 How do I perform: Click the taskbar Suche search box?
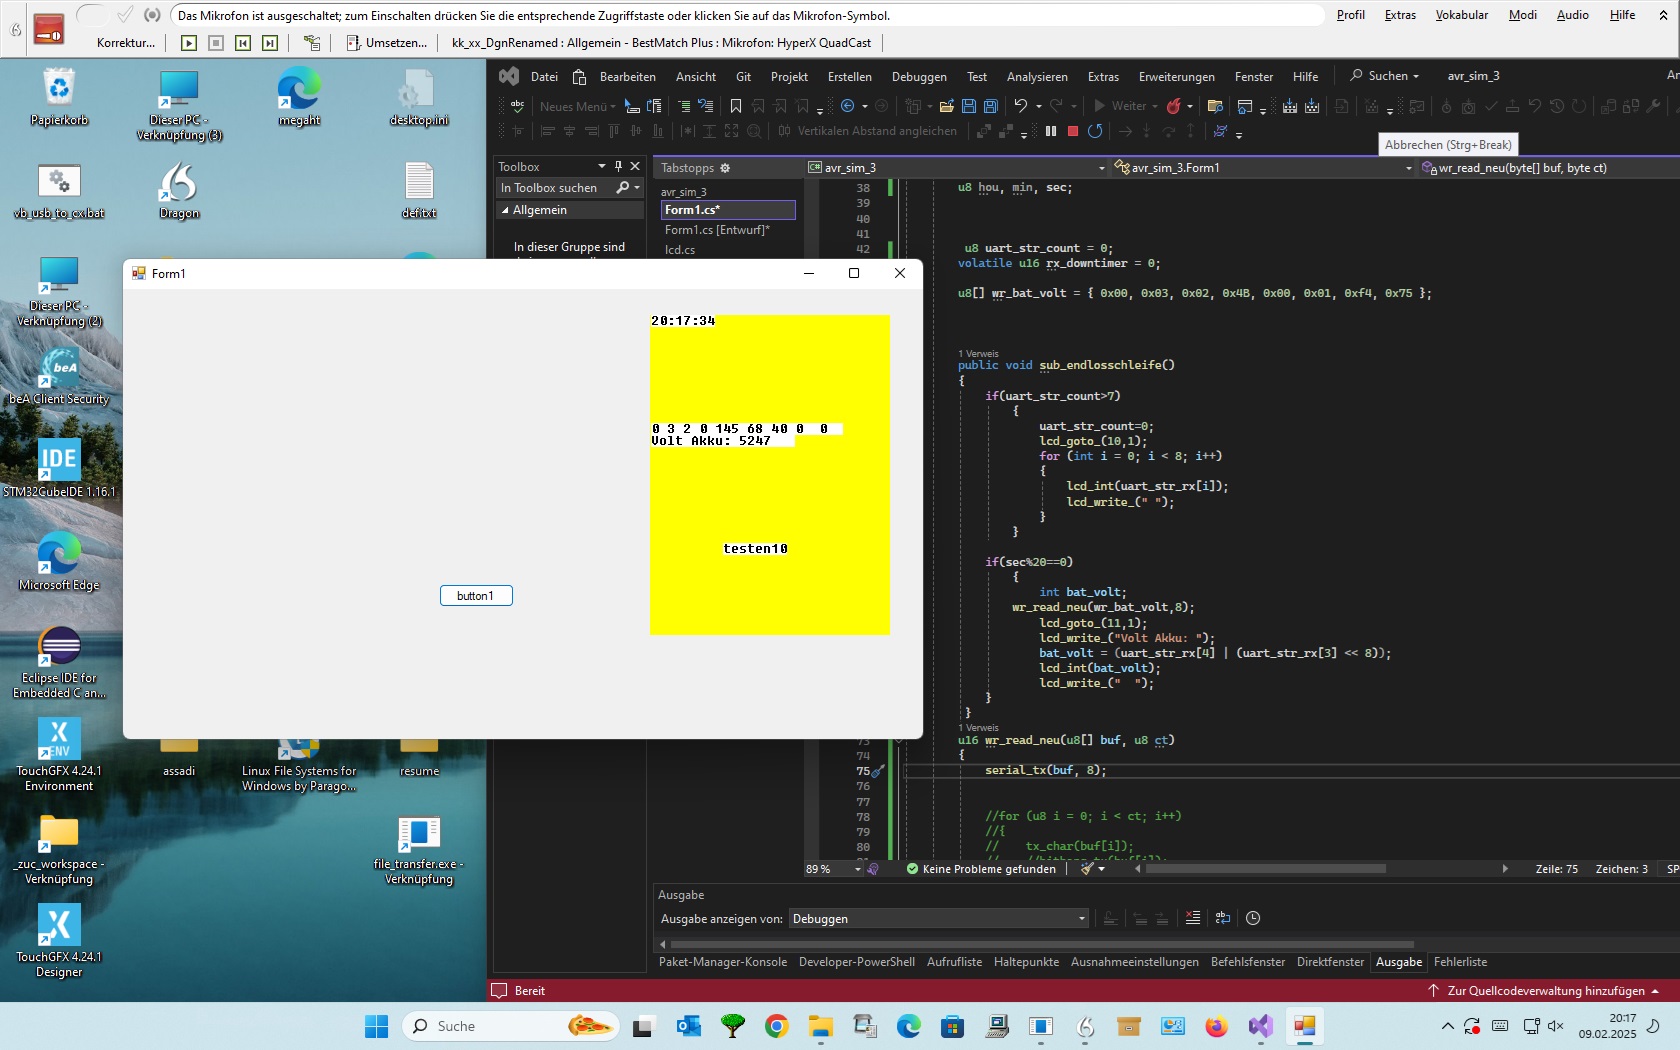510,1026
